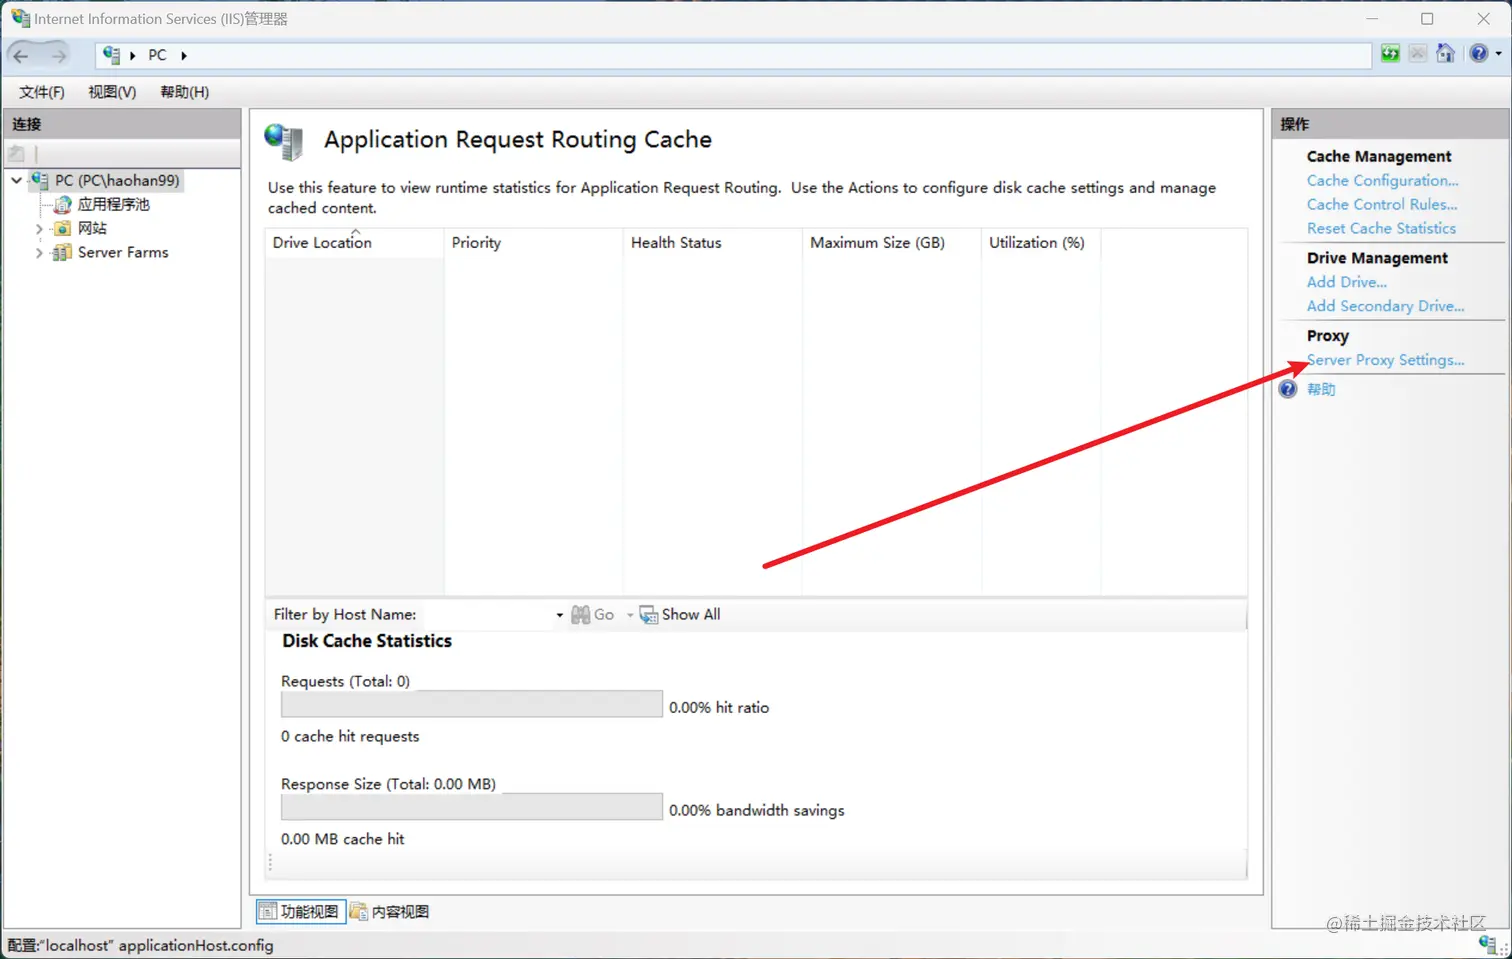Click the Add Drive... action
Viewport: 1512px width, 959px height.
(x=1346, y=283)
